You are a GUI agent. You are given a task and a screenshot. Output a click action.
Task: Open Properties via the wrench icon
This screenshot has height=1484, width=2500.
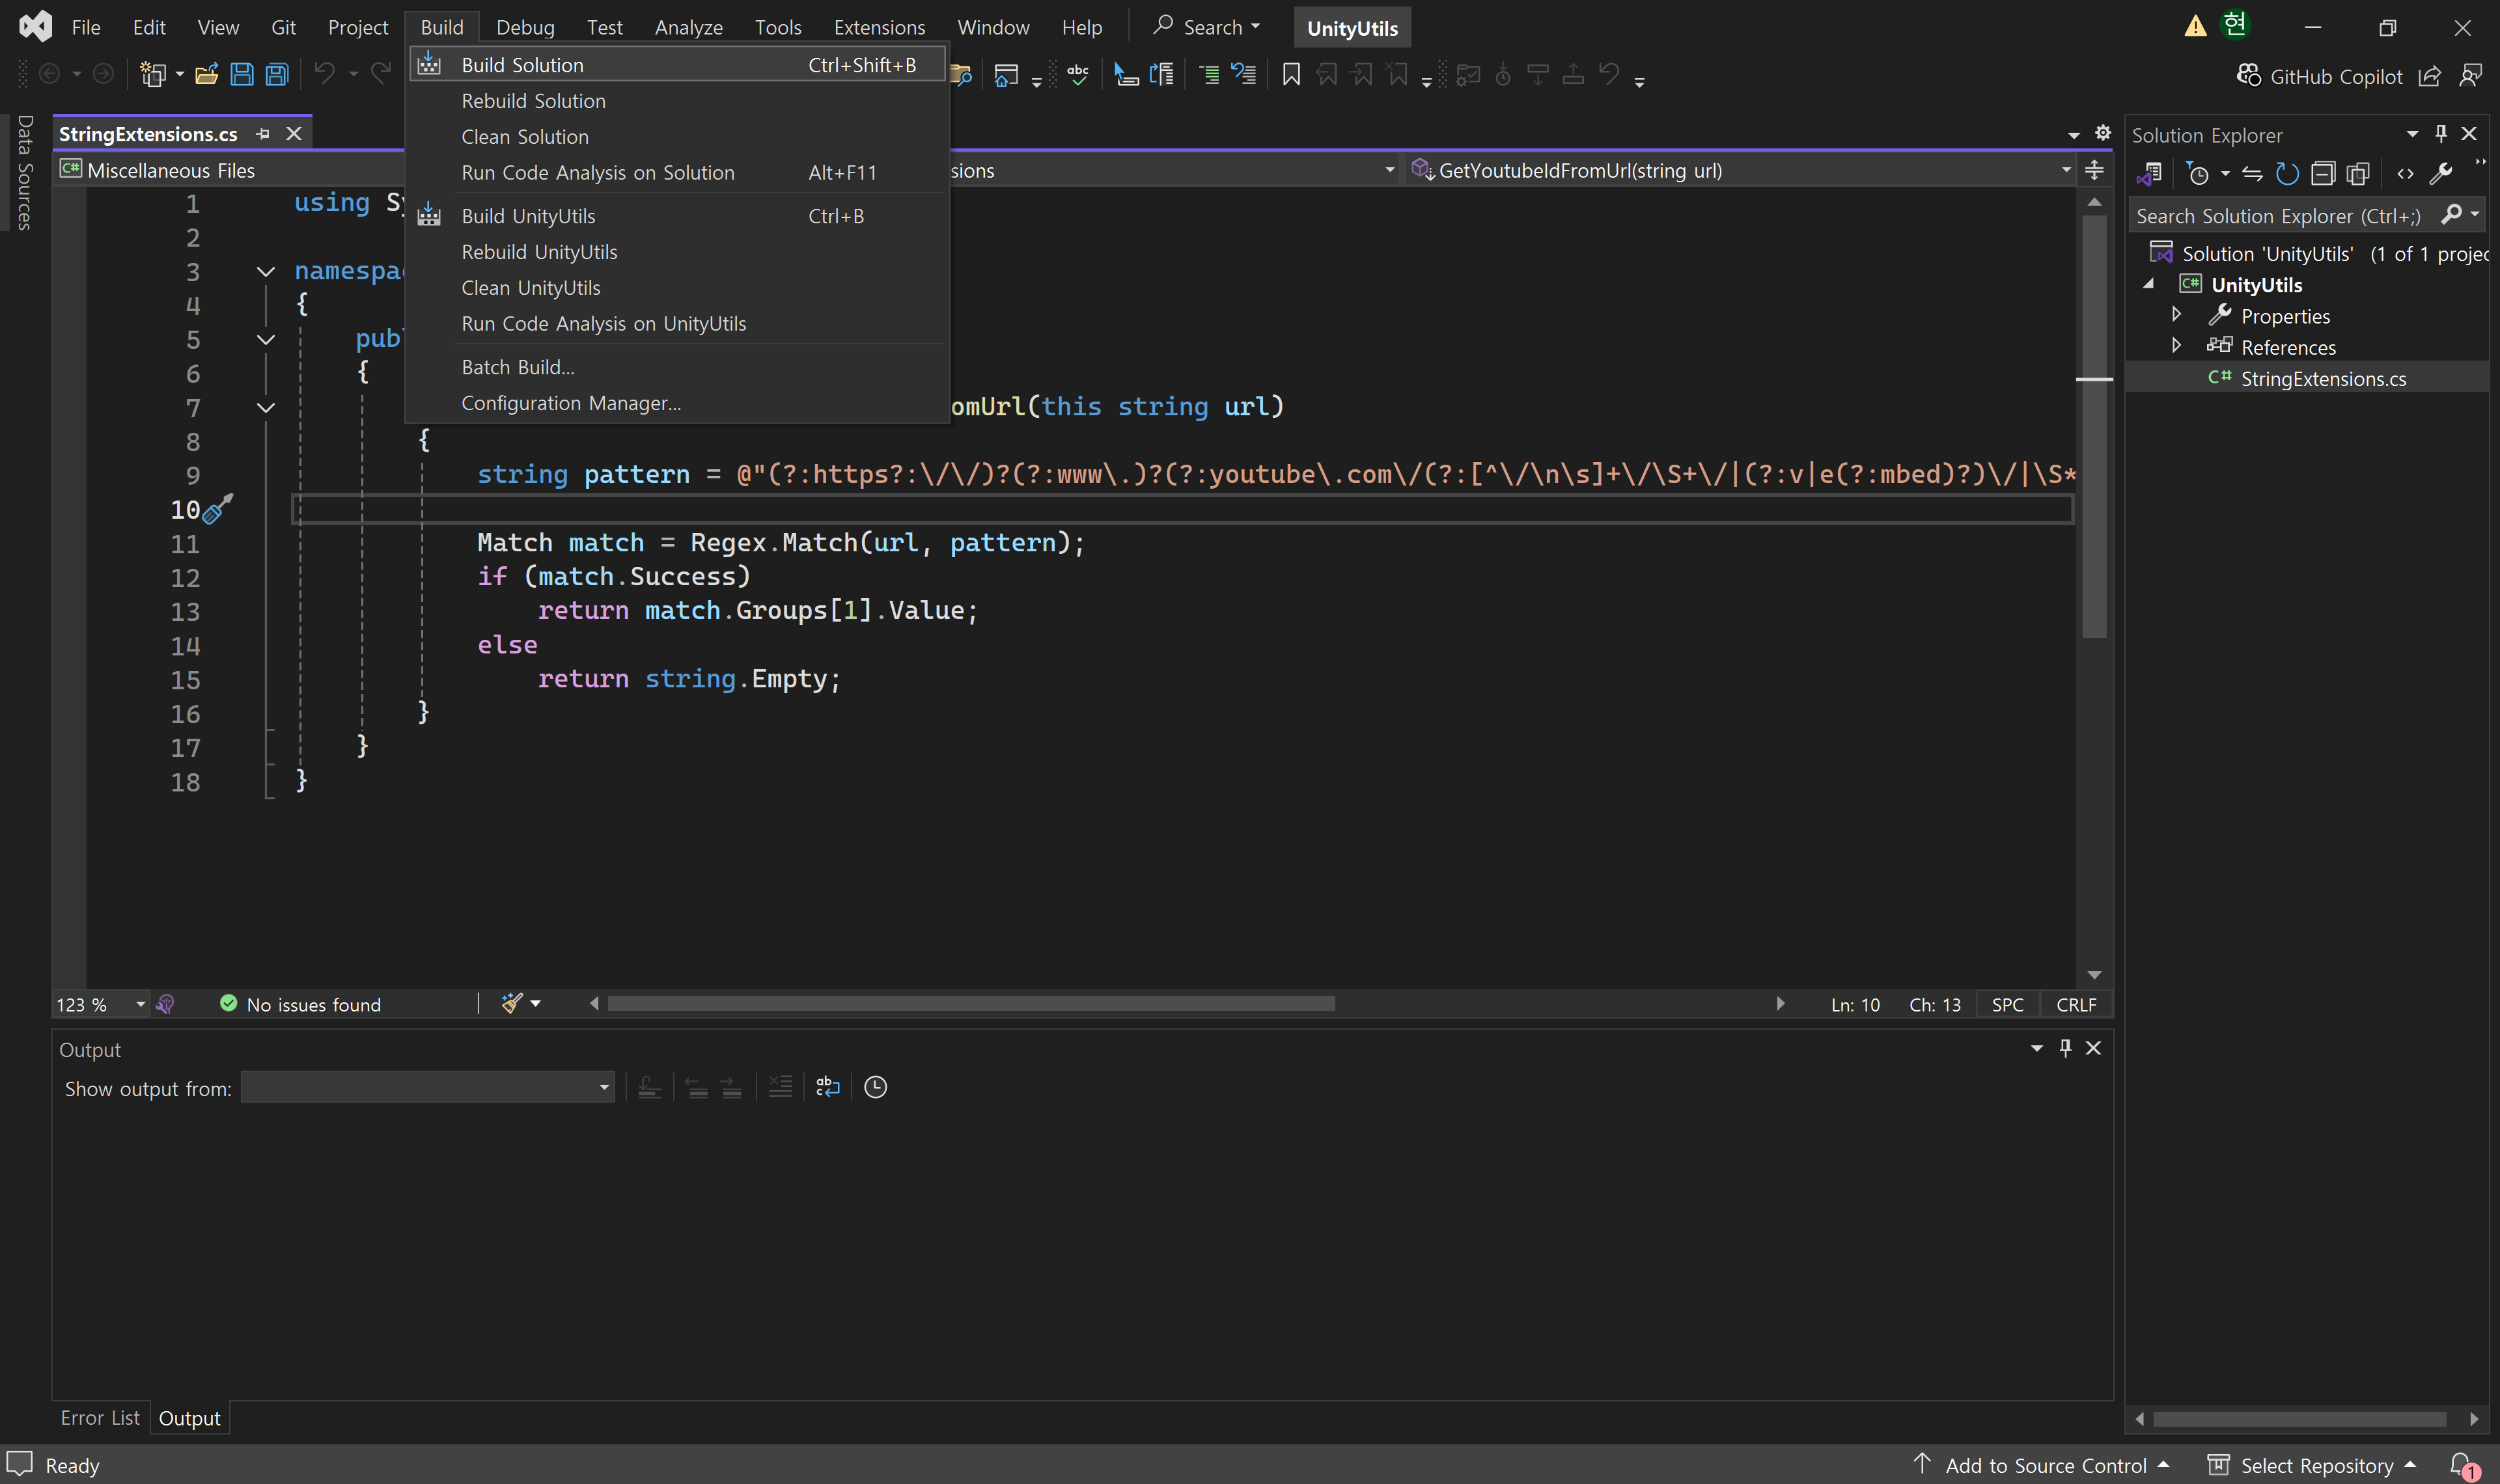click(x=2440, y=174)
